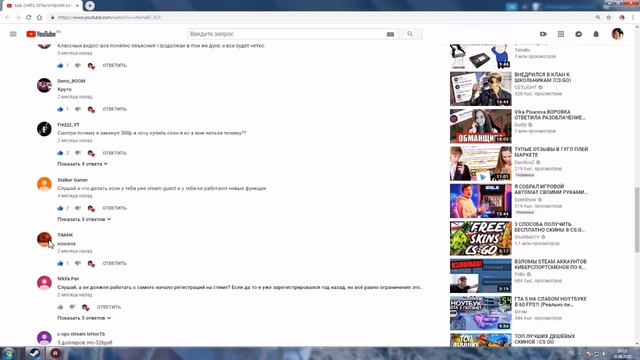The width and height of the screenshot is (640, 360).
Task: Open the Windows Start button
Action: point(9,353)
